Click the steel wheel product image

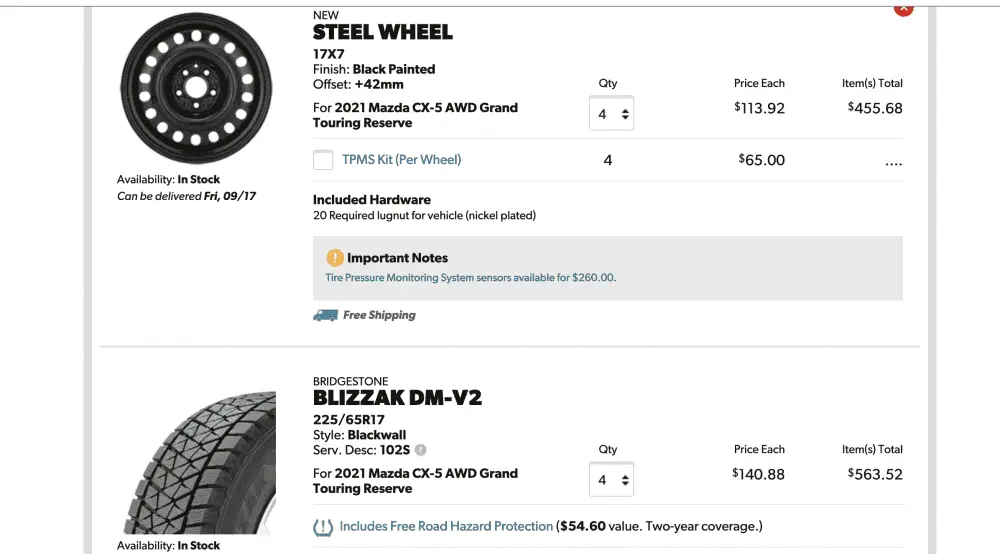pyautogui.click(x=196, y=88)
